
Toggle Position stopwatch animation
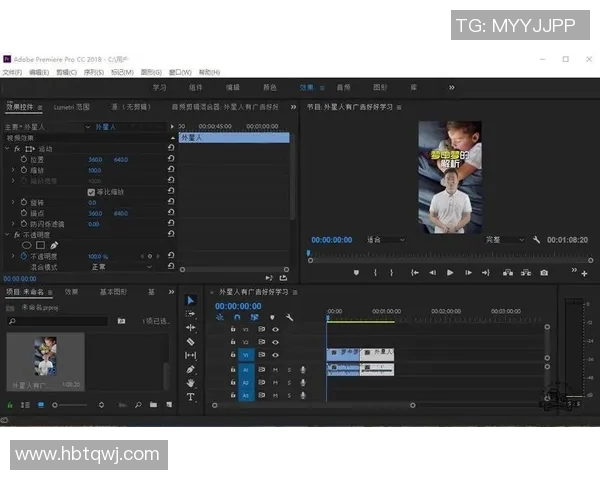[x=24, y=159]
